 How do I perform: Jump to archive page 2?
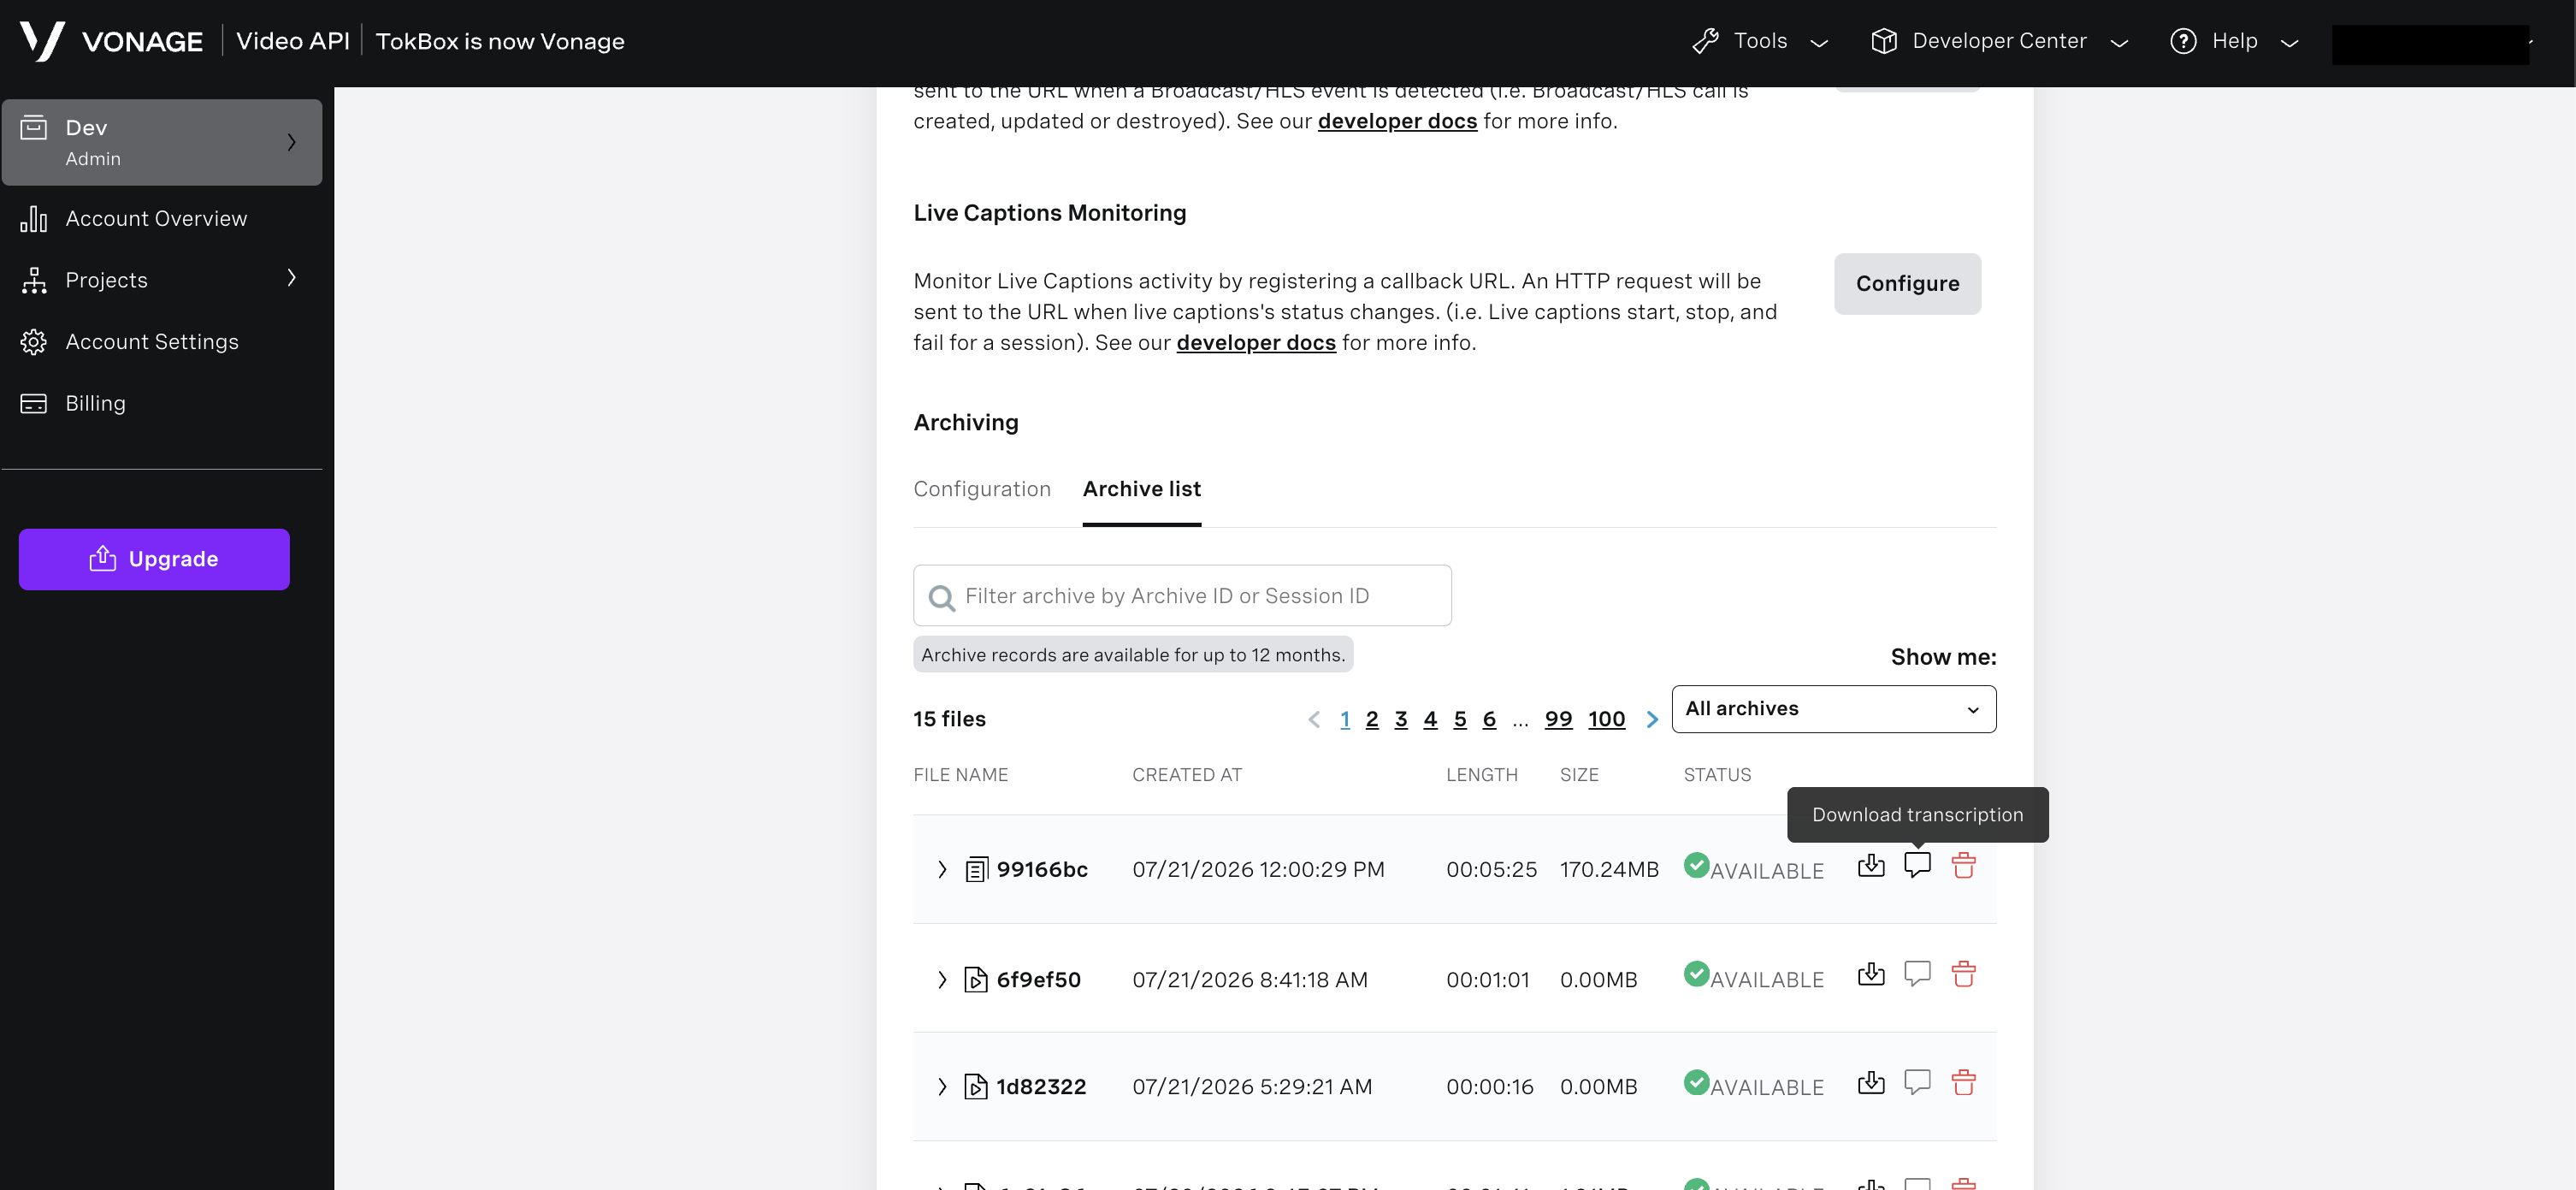(1372, 719)
